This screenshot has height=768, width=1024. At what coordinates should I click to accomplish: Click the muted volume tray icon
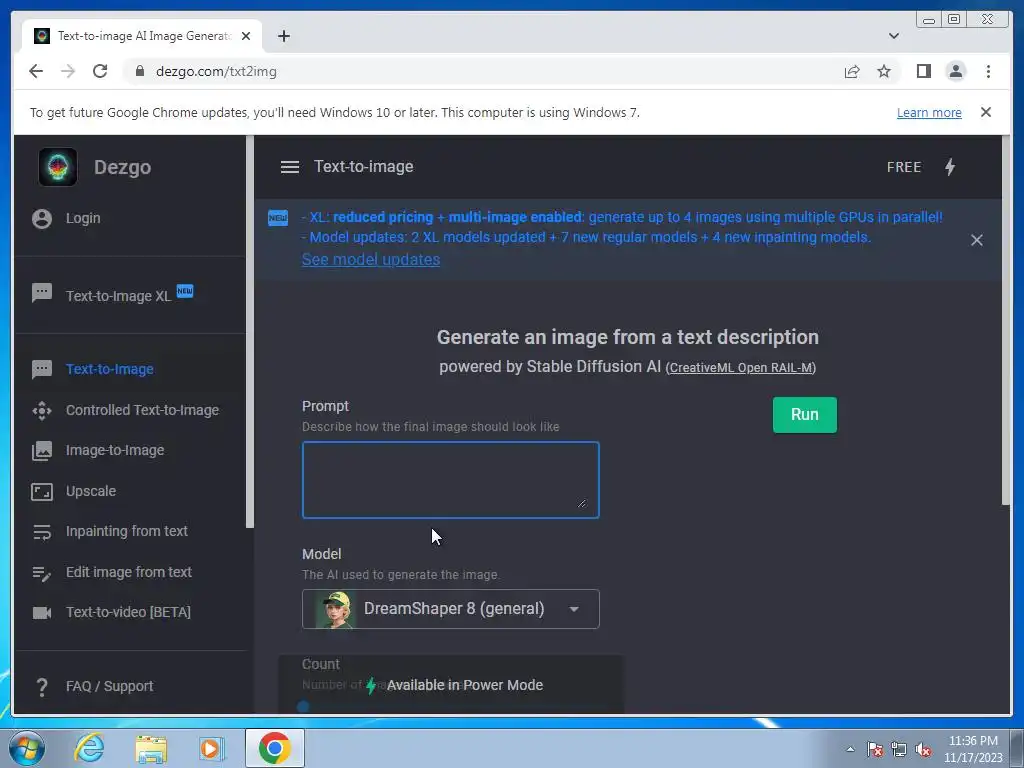tap(923, 749)
